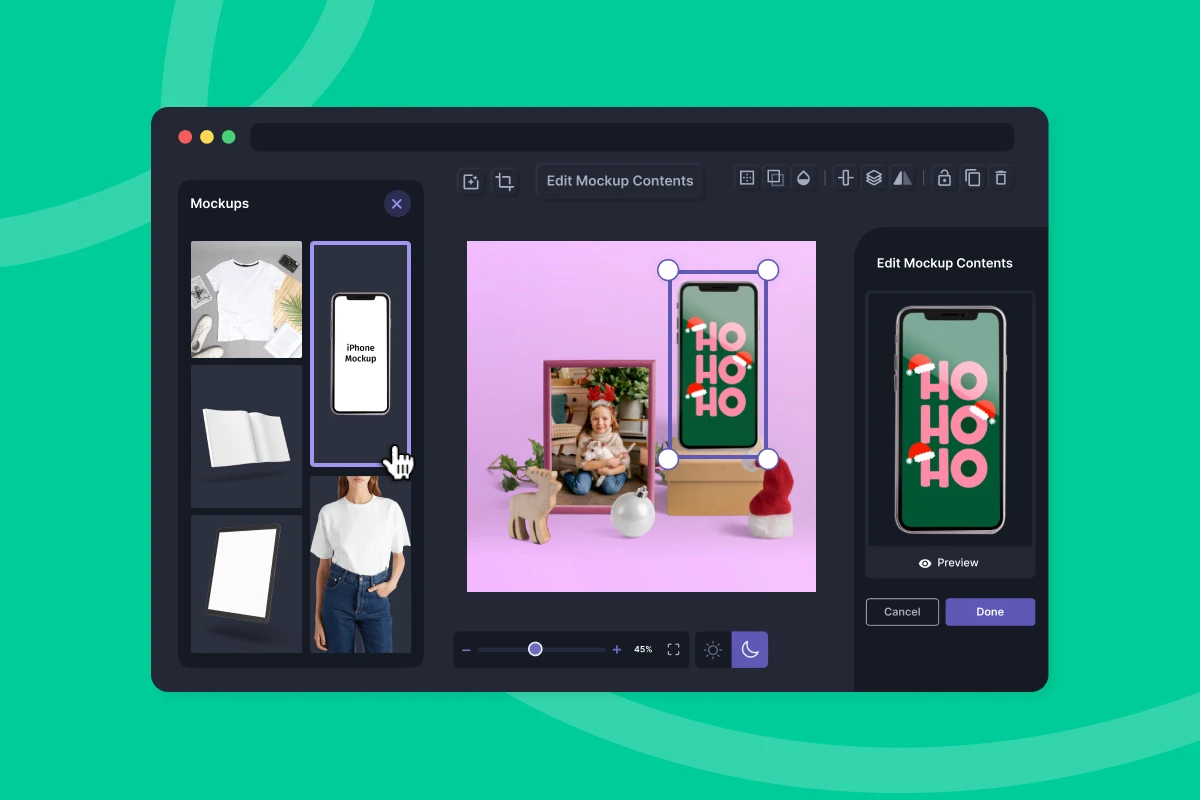Click Edit Mockup Contents toolbar button
This screenshot has height=800, width=1200.
(620, 181)
